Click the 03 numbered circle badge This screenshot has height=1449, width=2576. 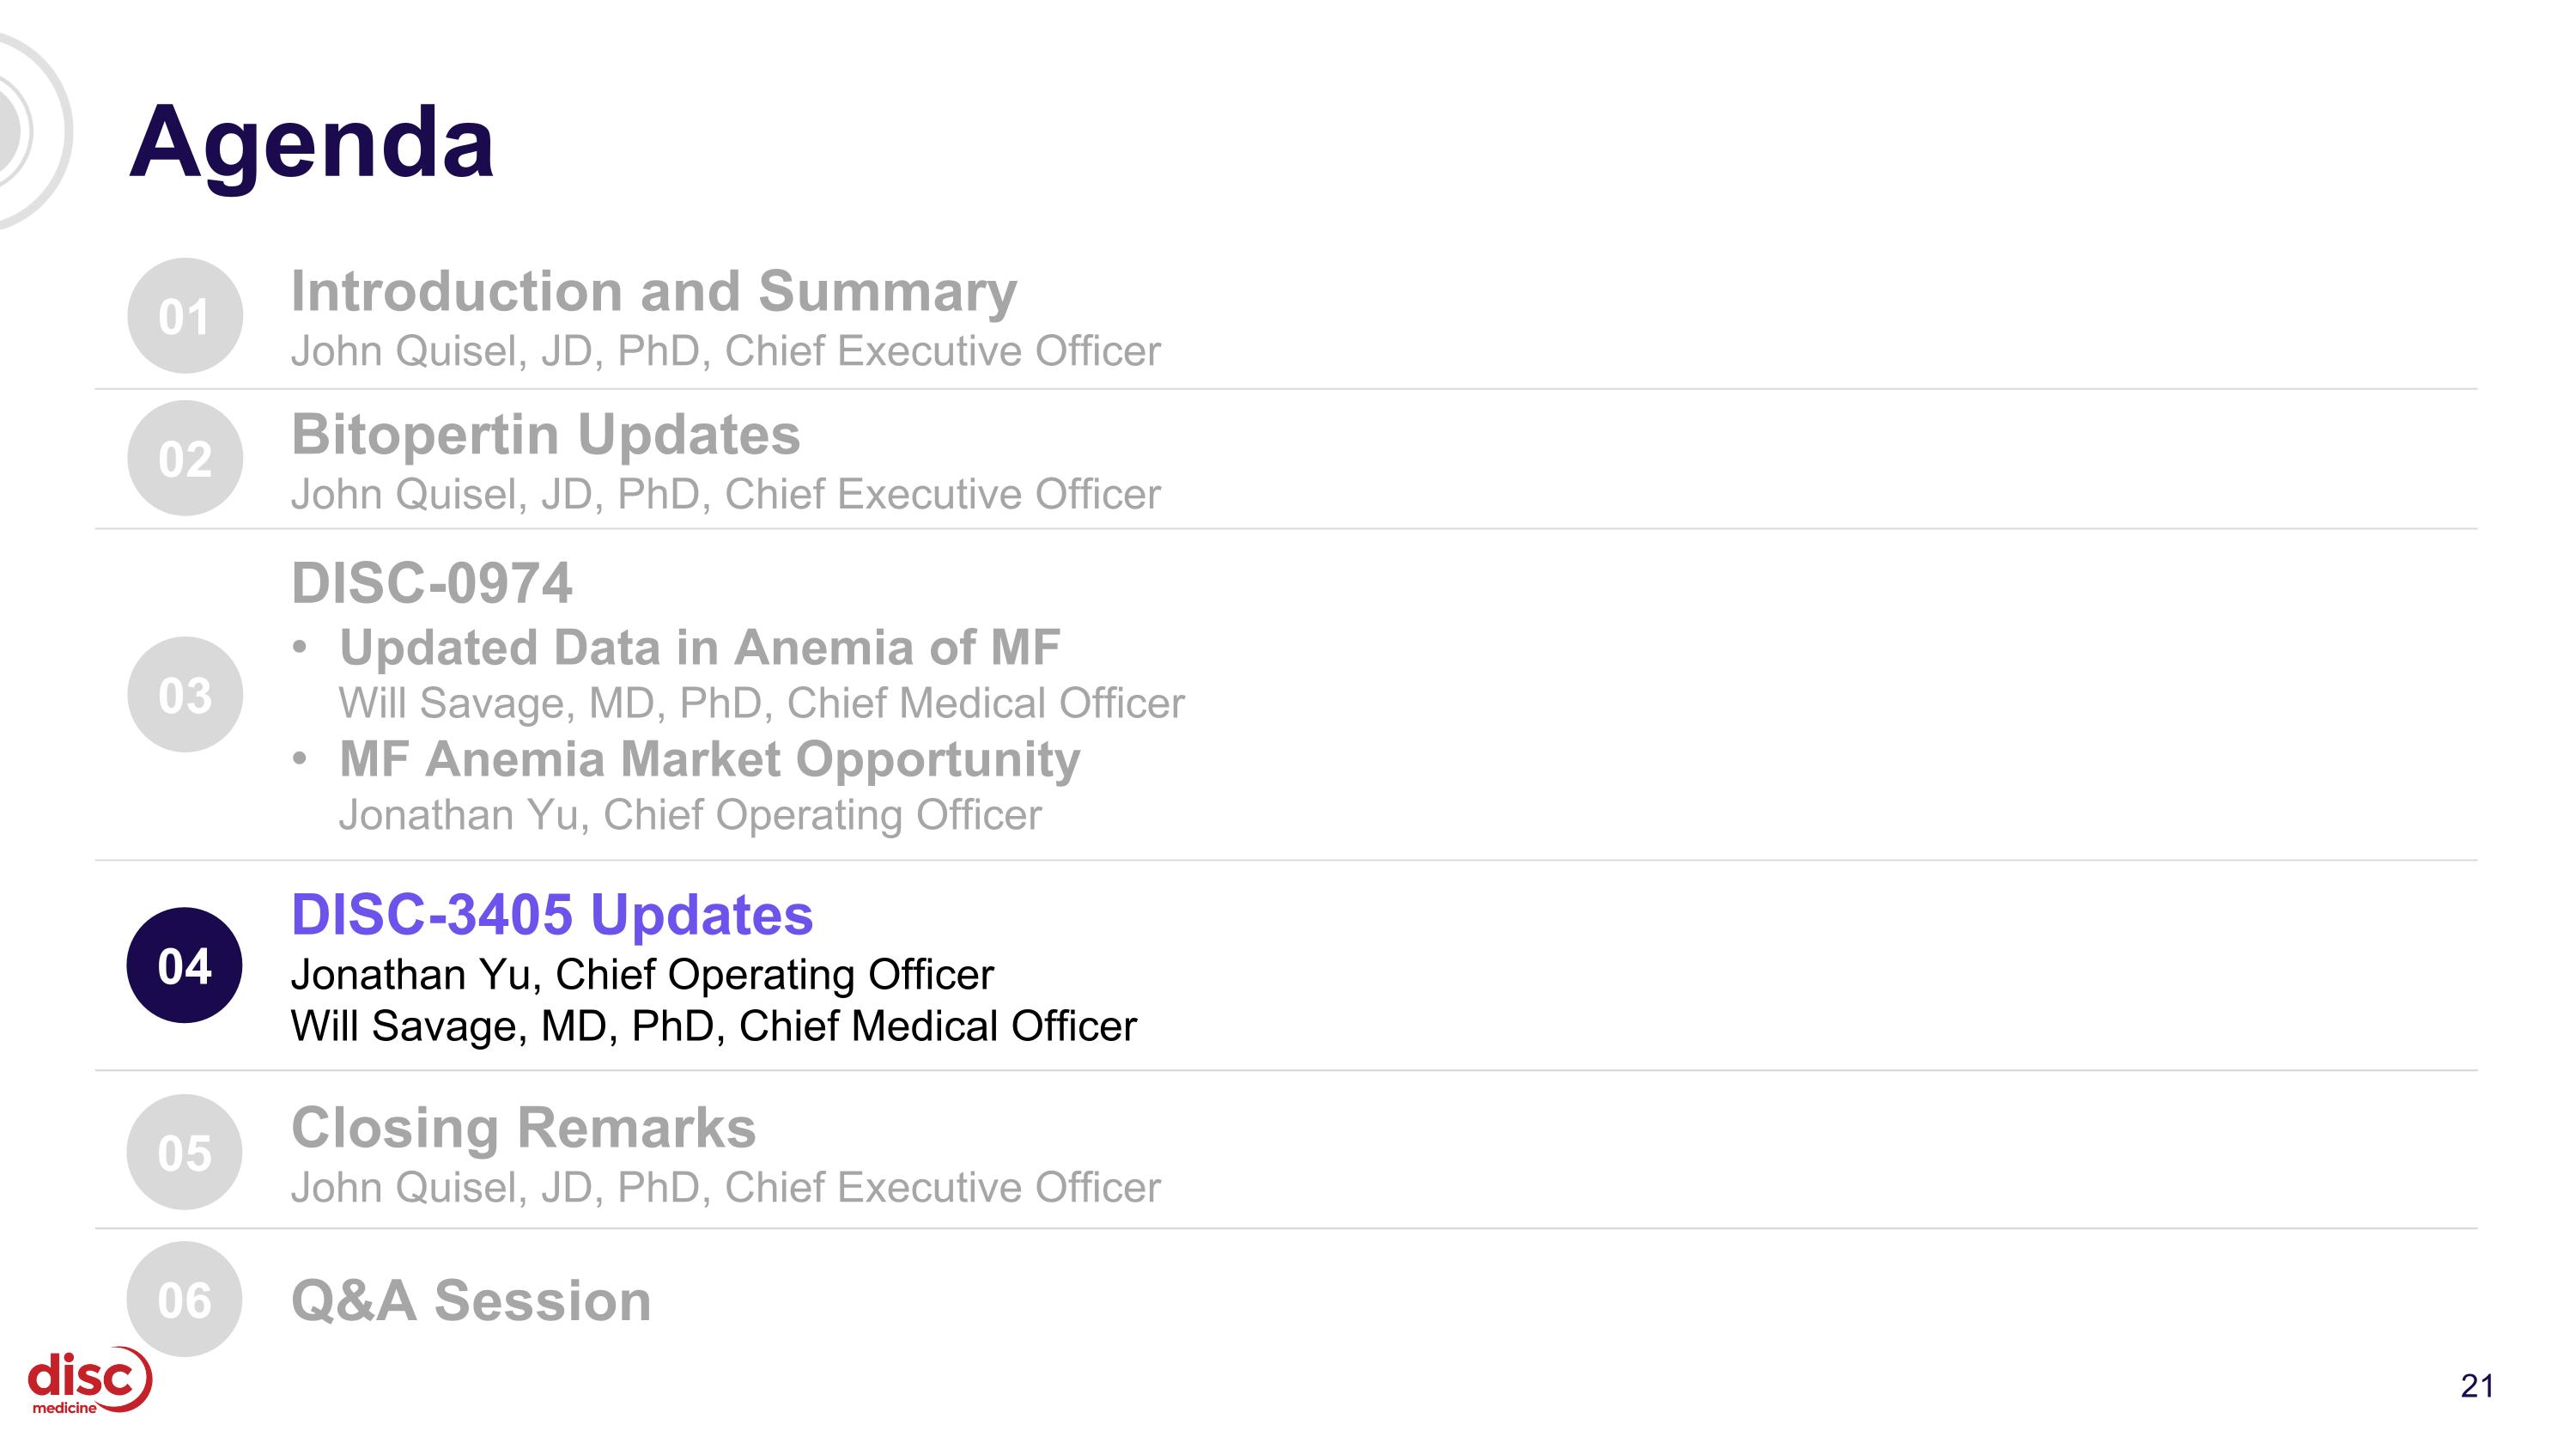[185, 694]
